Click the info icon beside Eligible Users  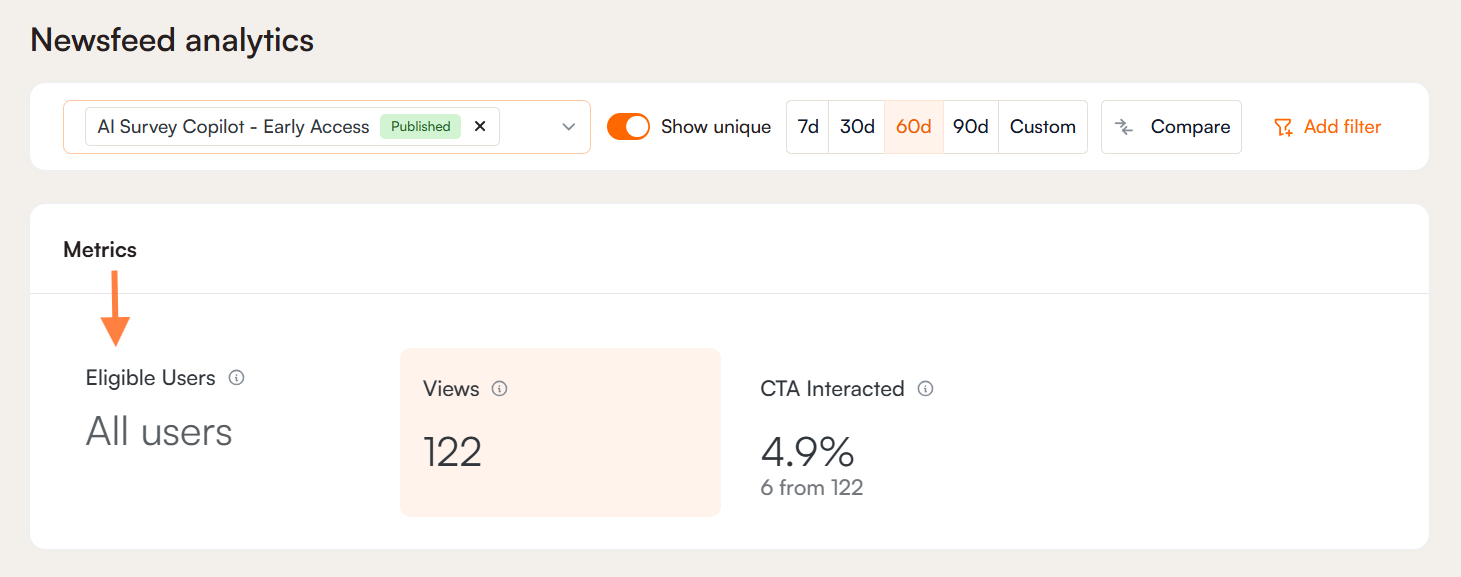pos(236,378)
